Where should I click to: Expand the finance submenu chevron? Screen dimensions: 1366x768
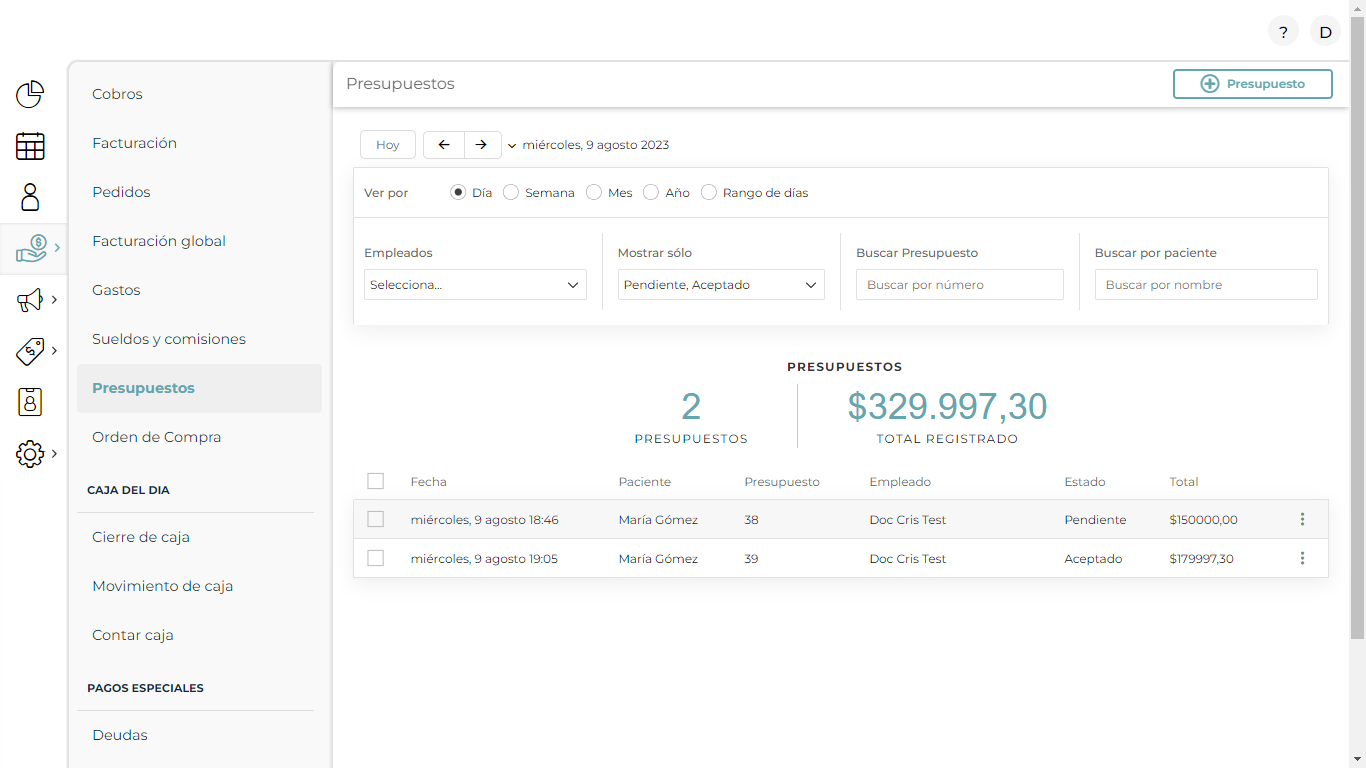pyautogui.click(x=57, y=247)
